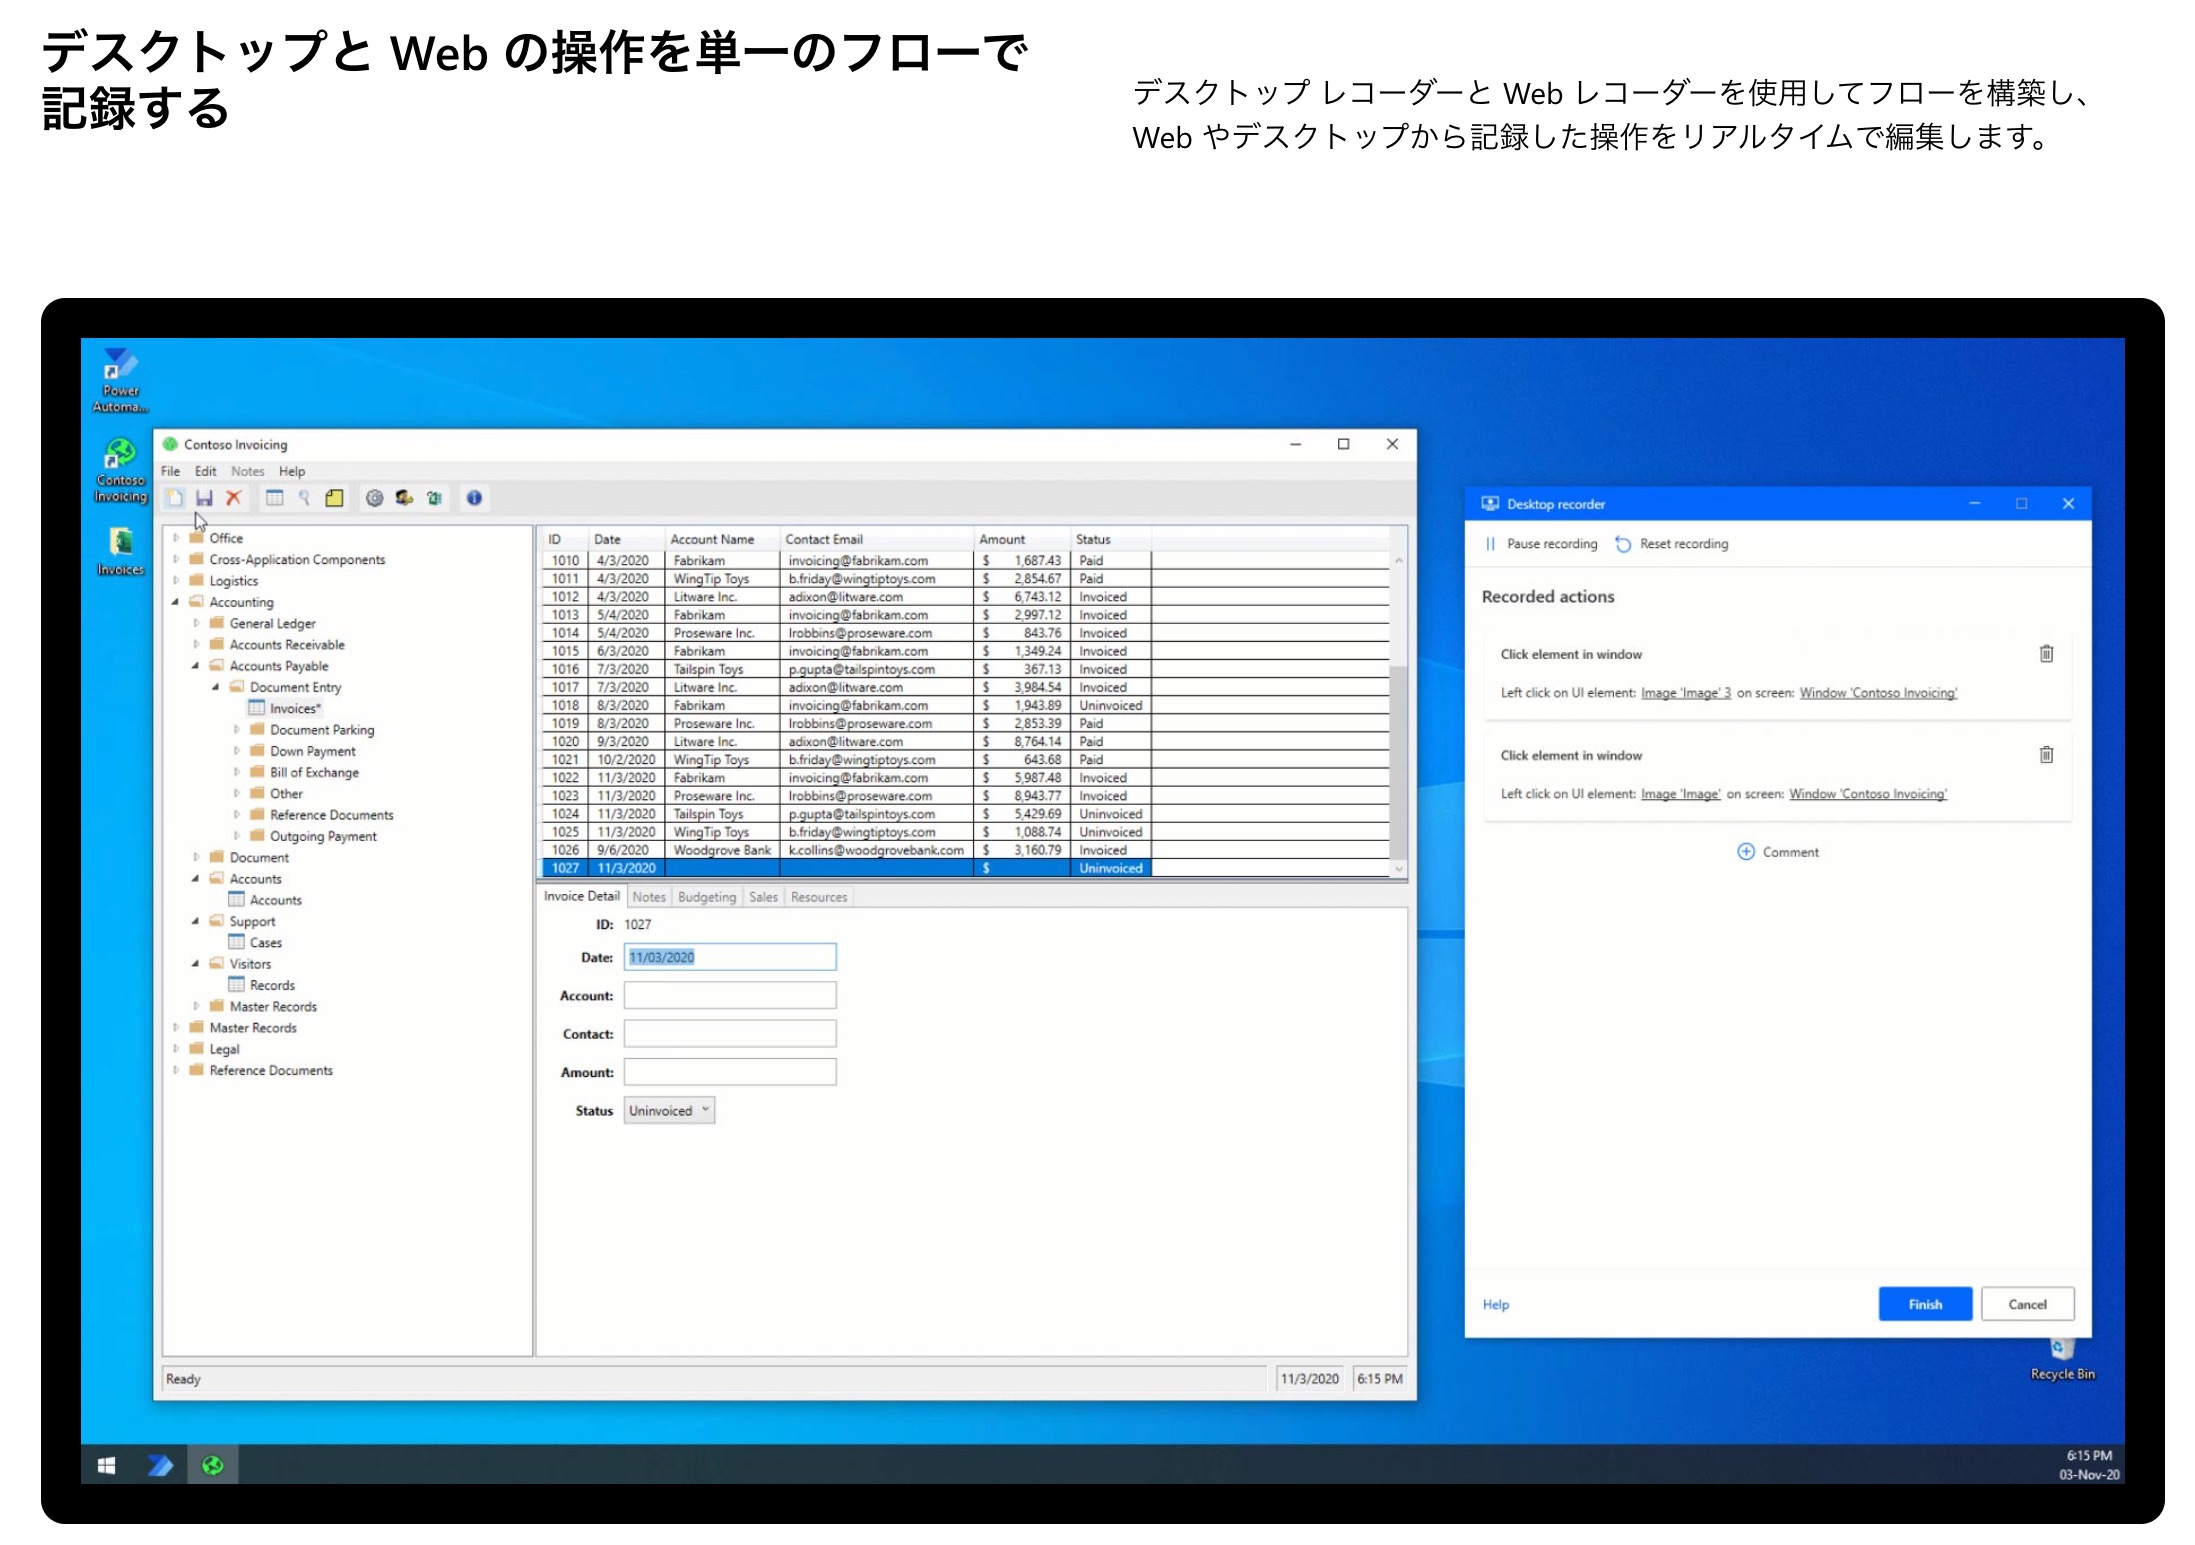This screenshot has width=2195, height=1545.
Task: Expand the Logistics tree node
Action: click(176, 580)
